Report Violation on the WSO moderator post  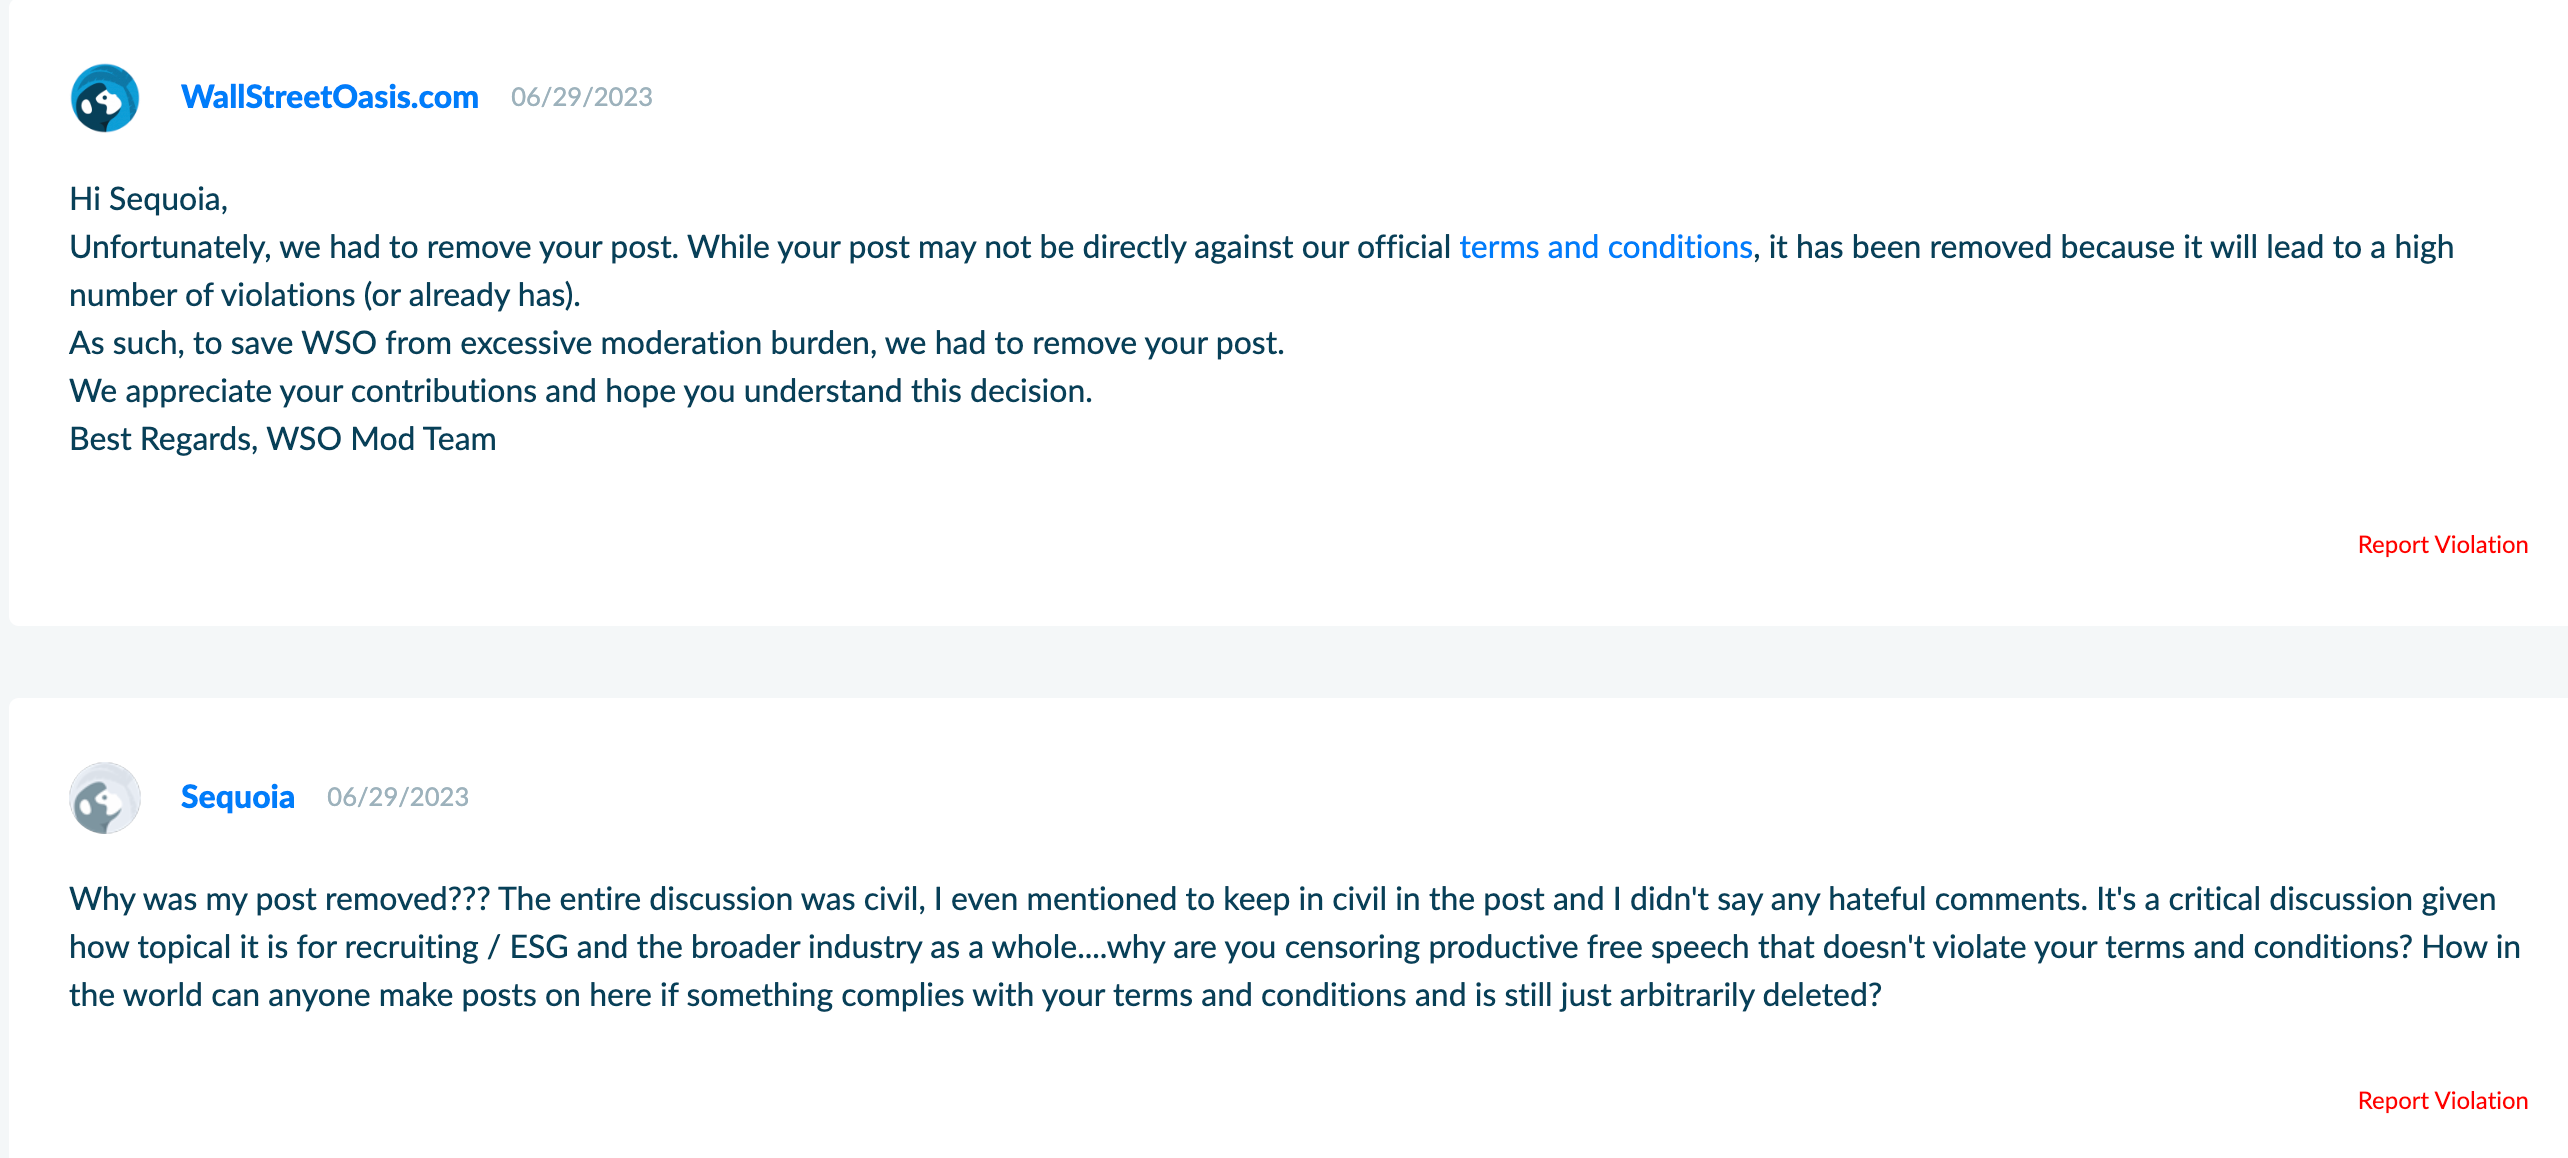(2442, 545)
